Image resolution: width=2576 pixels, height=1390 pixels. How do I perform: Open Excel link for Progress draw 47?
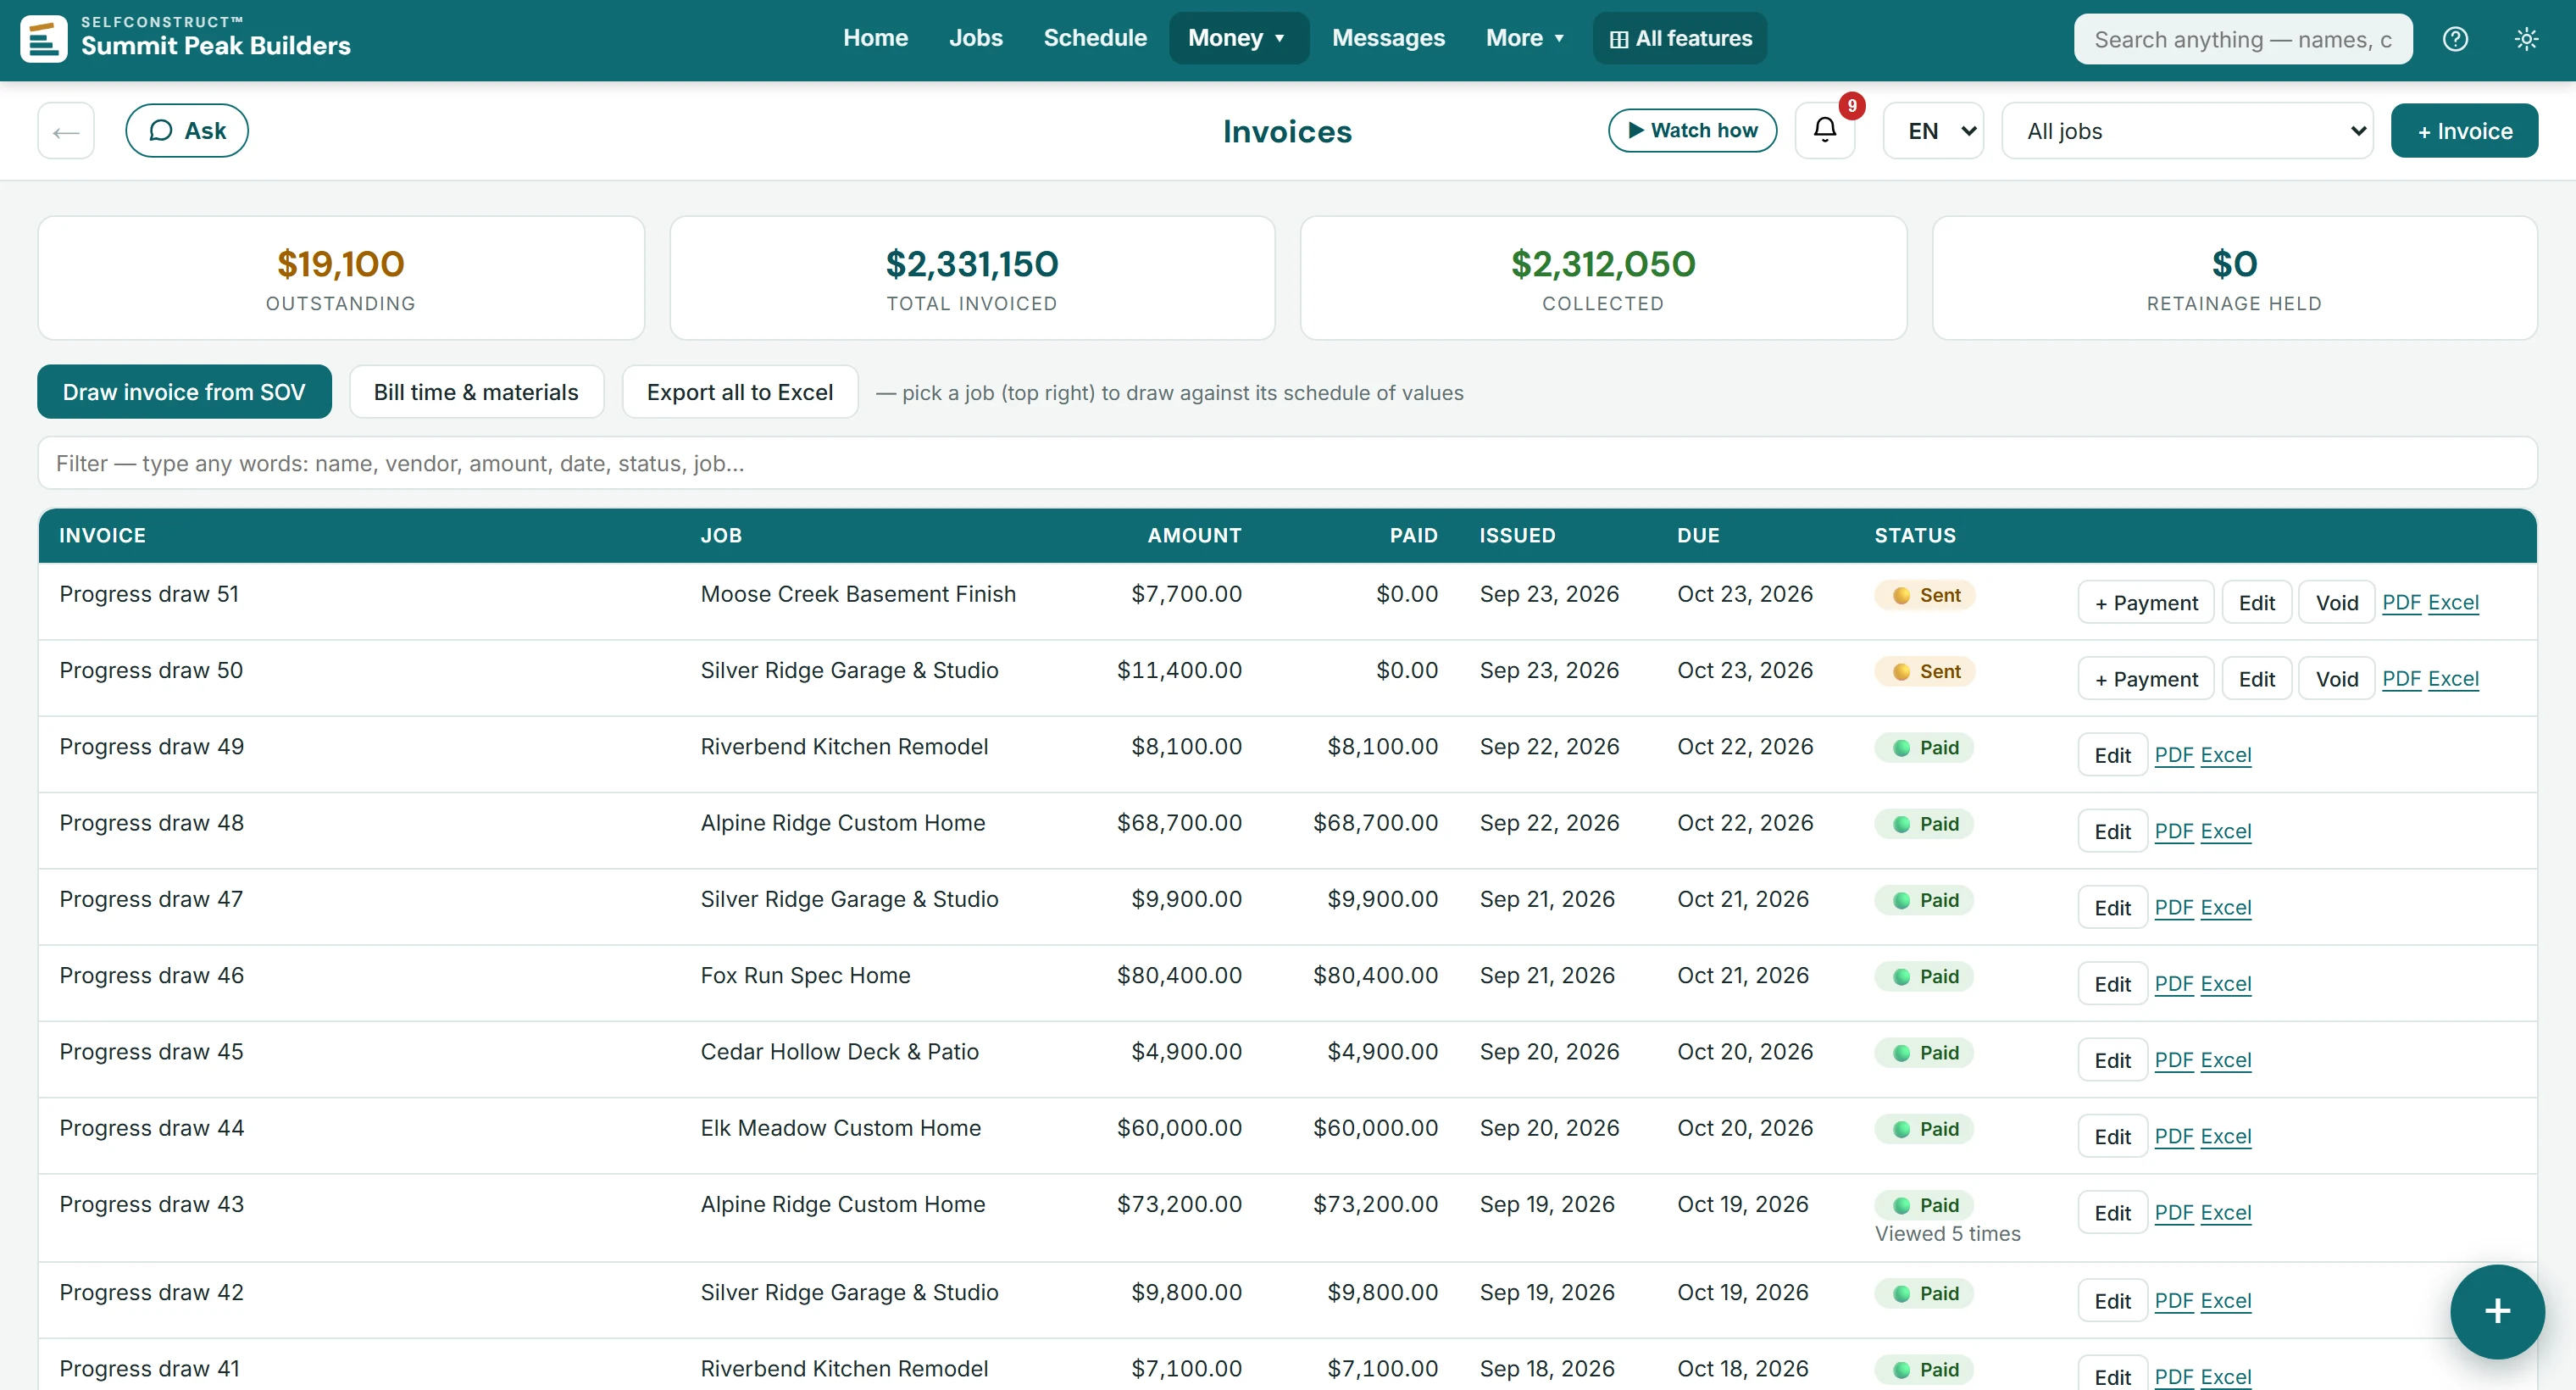coord(2225,907)
